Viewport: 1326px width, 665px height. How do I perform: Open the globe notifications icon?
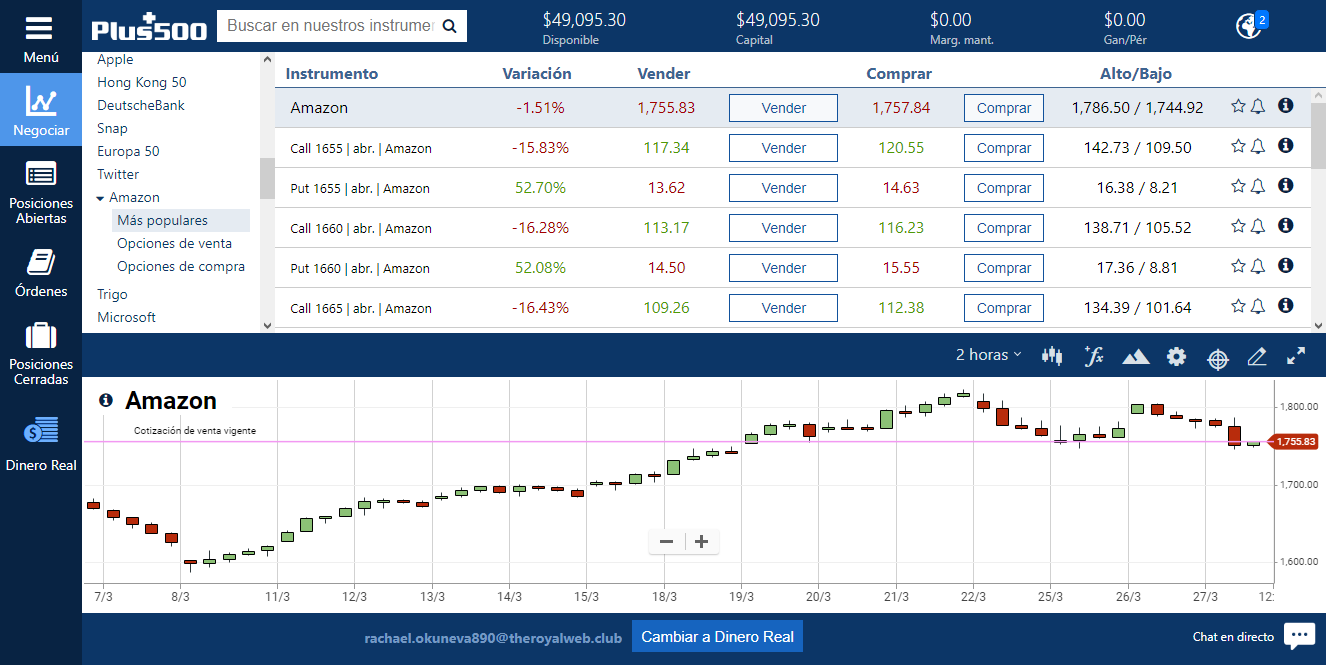1248,26
